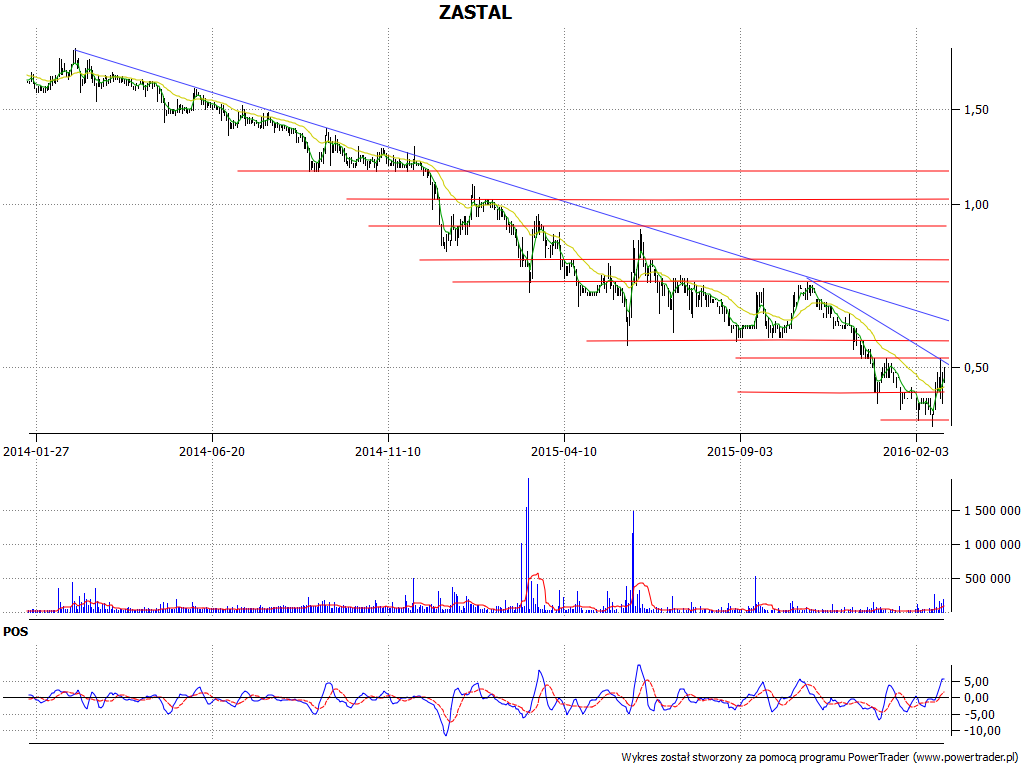Click the 5,00 oscillator axis label
1024x768 pixels.
(976, 682)
